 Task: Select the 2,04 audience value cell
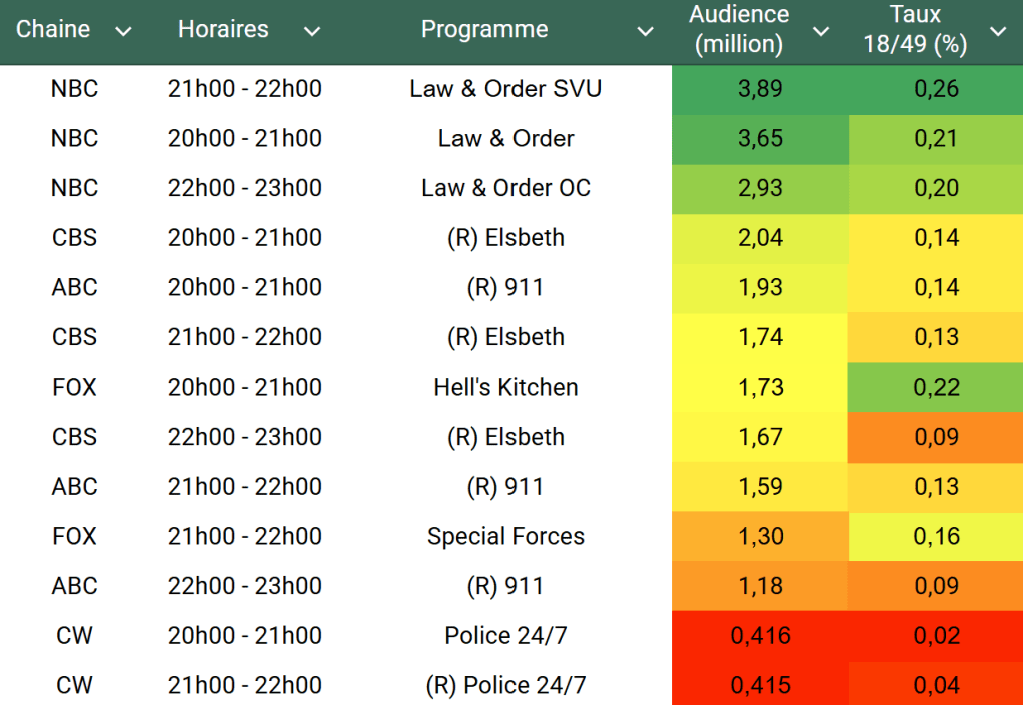[x=760, y=238]
